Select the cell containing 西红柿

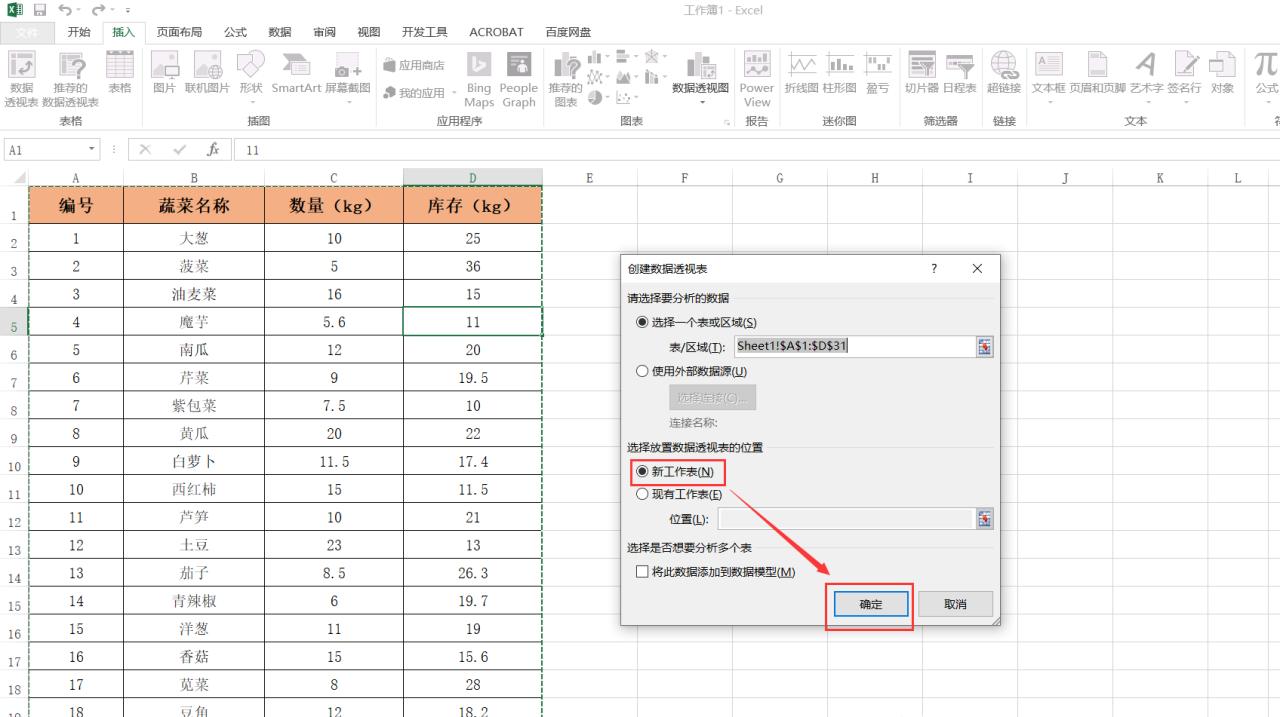pyautogui.click(x=194, y=490)
